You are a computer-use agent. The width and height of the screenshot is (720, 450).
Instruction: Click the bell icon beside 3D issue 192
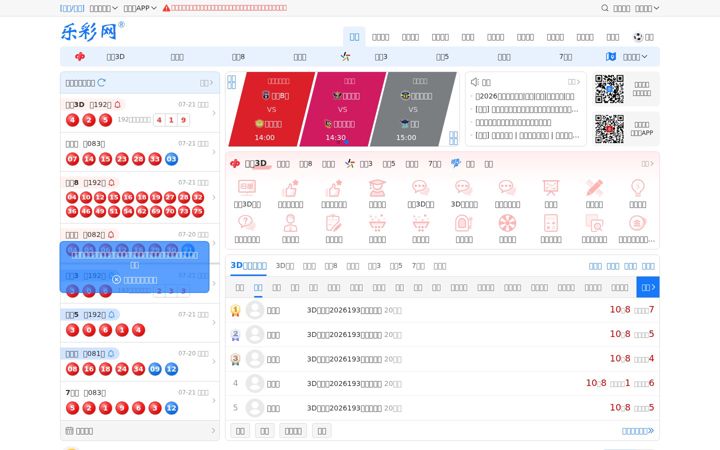[x=118, y=104]
